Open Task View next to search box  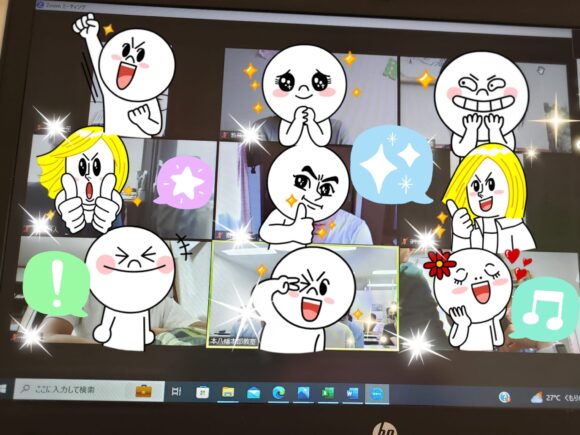177,392
